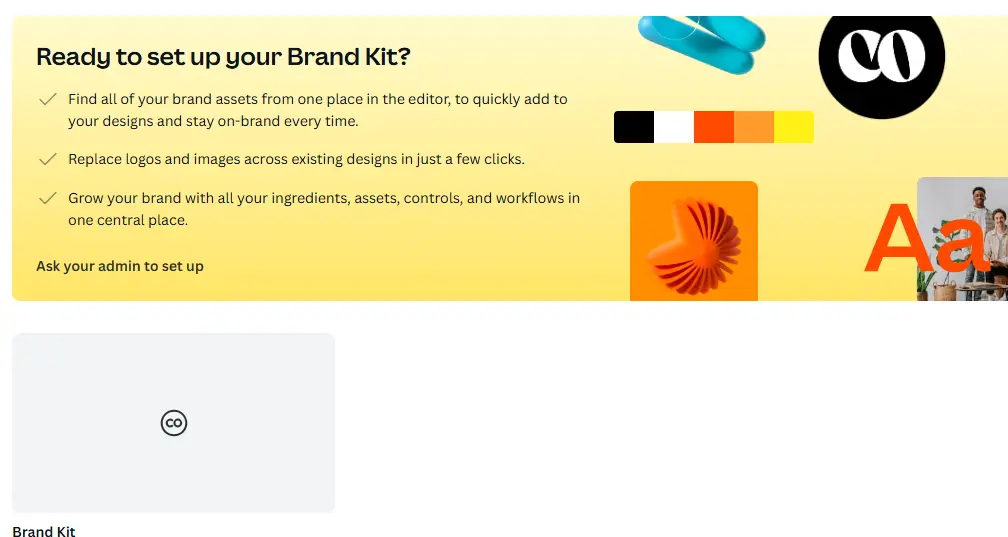Viewport: 1008px width, 537px height.
Task: Click the checkmark beside Grow your brand
Action: (48, 198)
